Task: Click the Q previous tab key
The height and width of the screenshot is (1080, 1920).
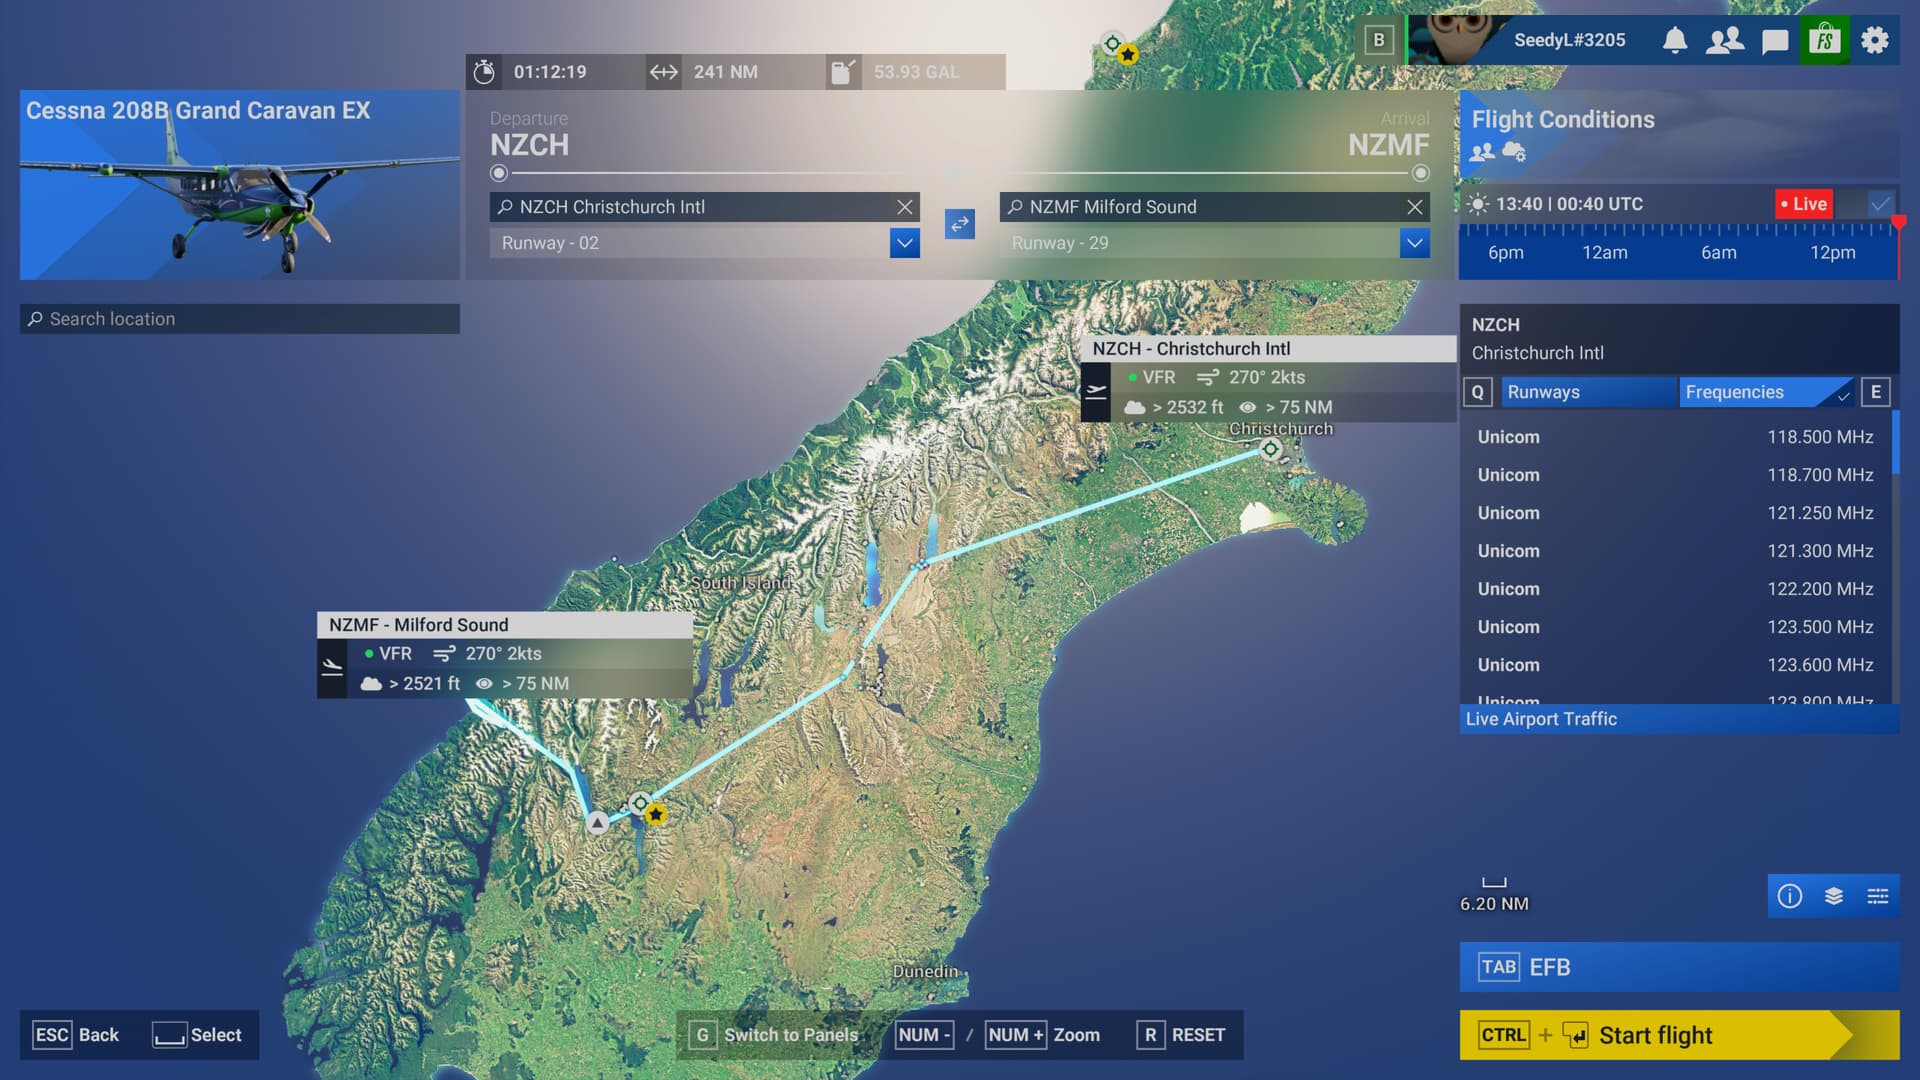Action: point(1477,392)
